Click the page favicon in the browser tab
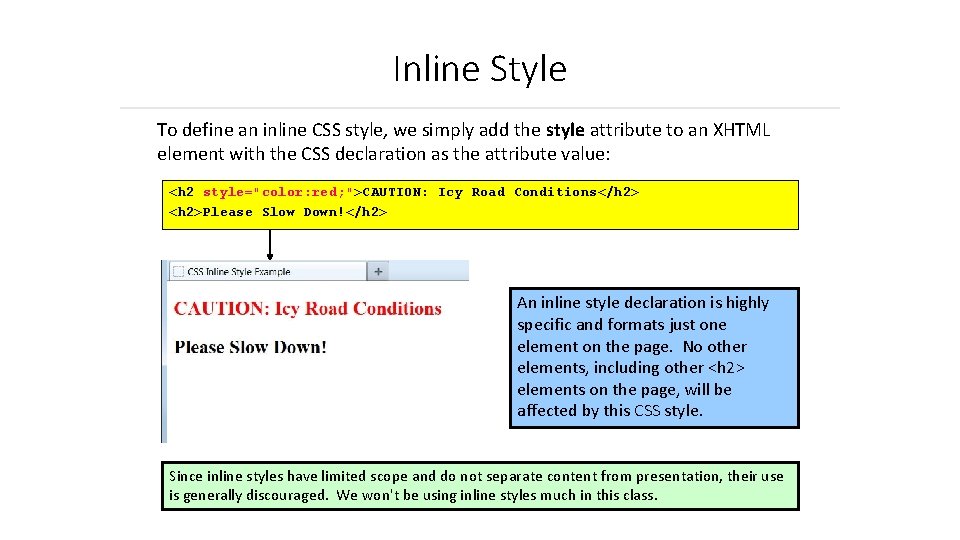 click(178, 271)
